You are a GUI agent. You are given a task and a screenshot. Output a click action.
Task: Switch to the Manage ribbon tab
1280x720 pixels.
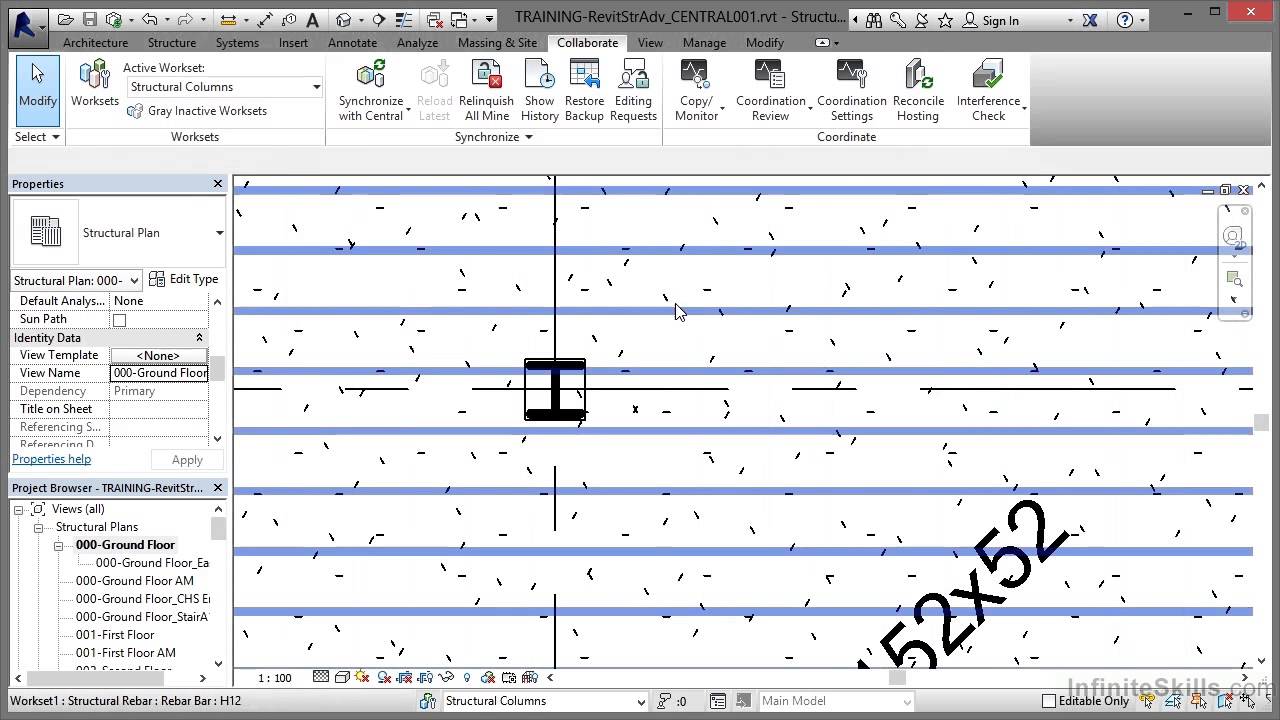coord(704,43)
